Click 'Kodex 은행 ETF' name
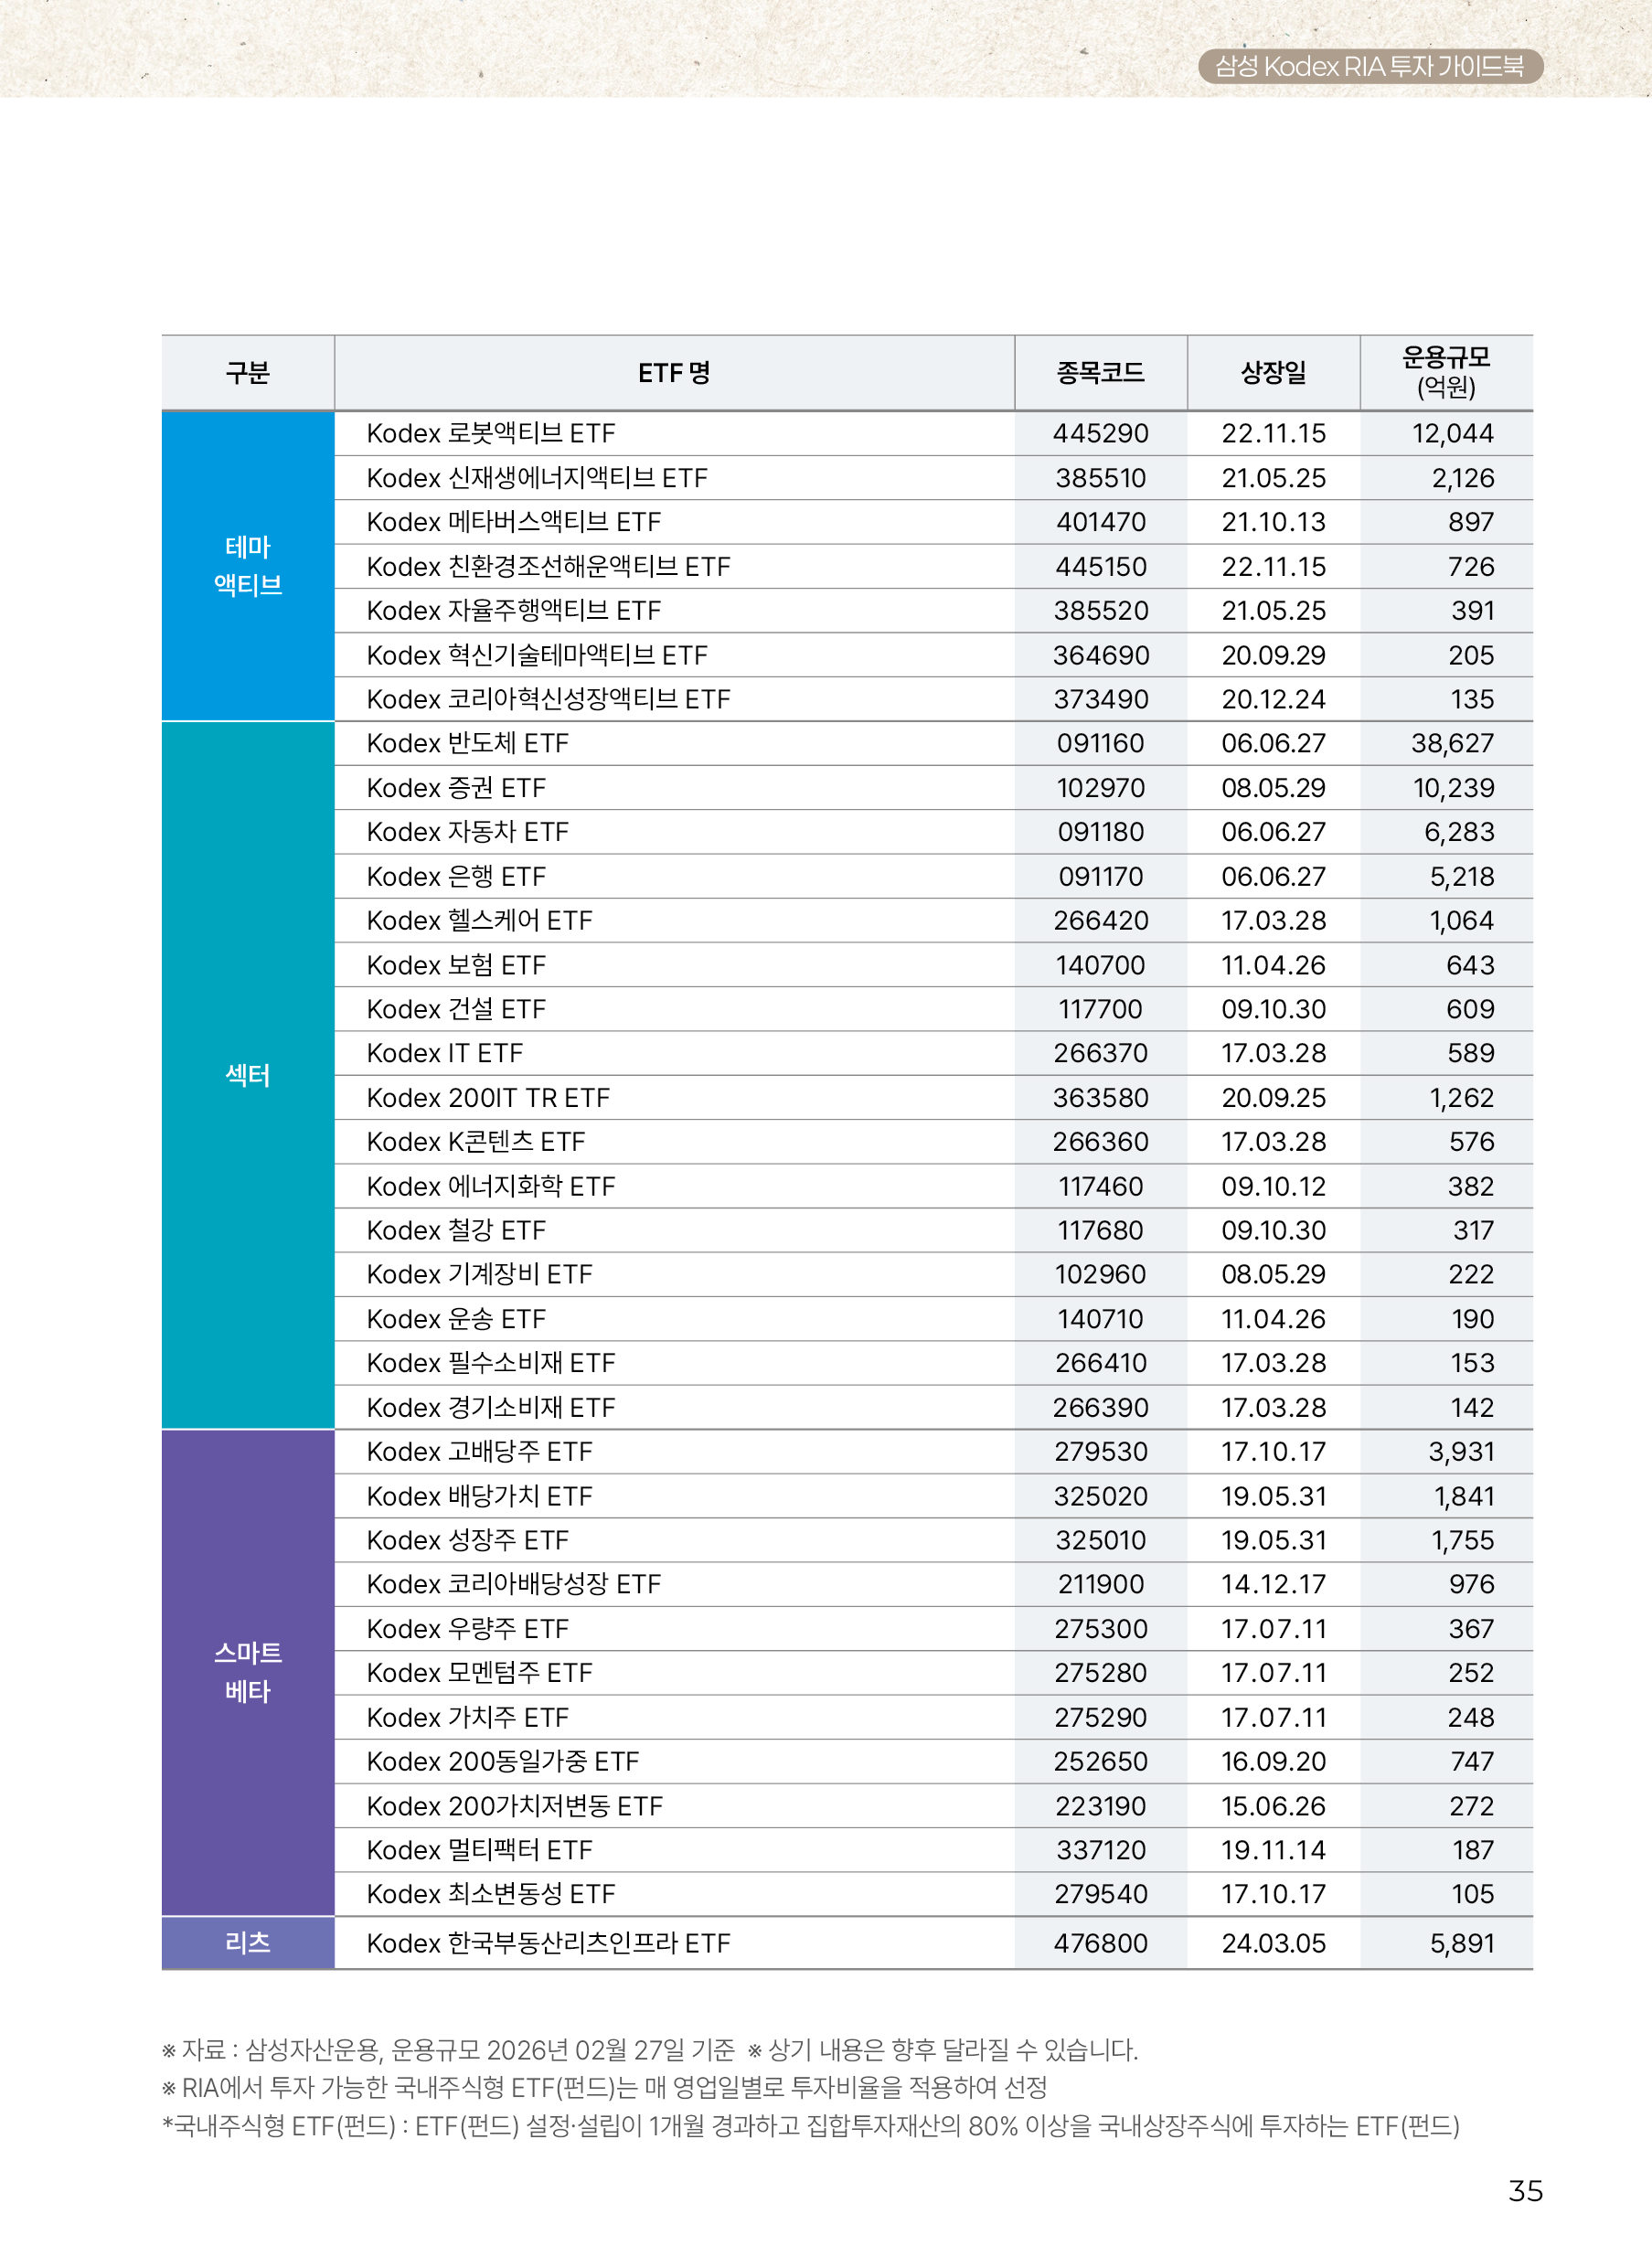 (456, 877)
